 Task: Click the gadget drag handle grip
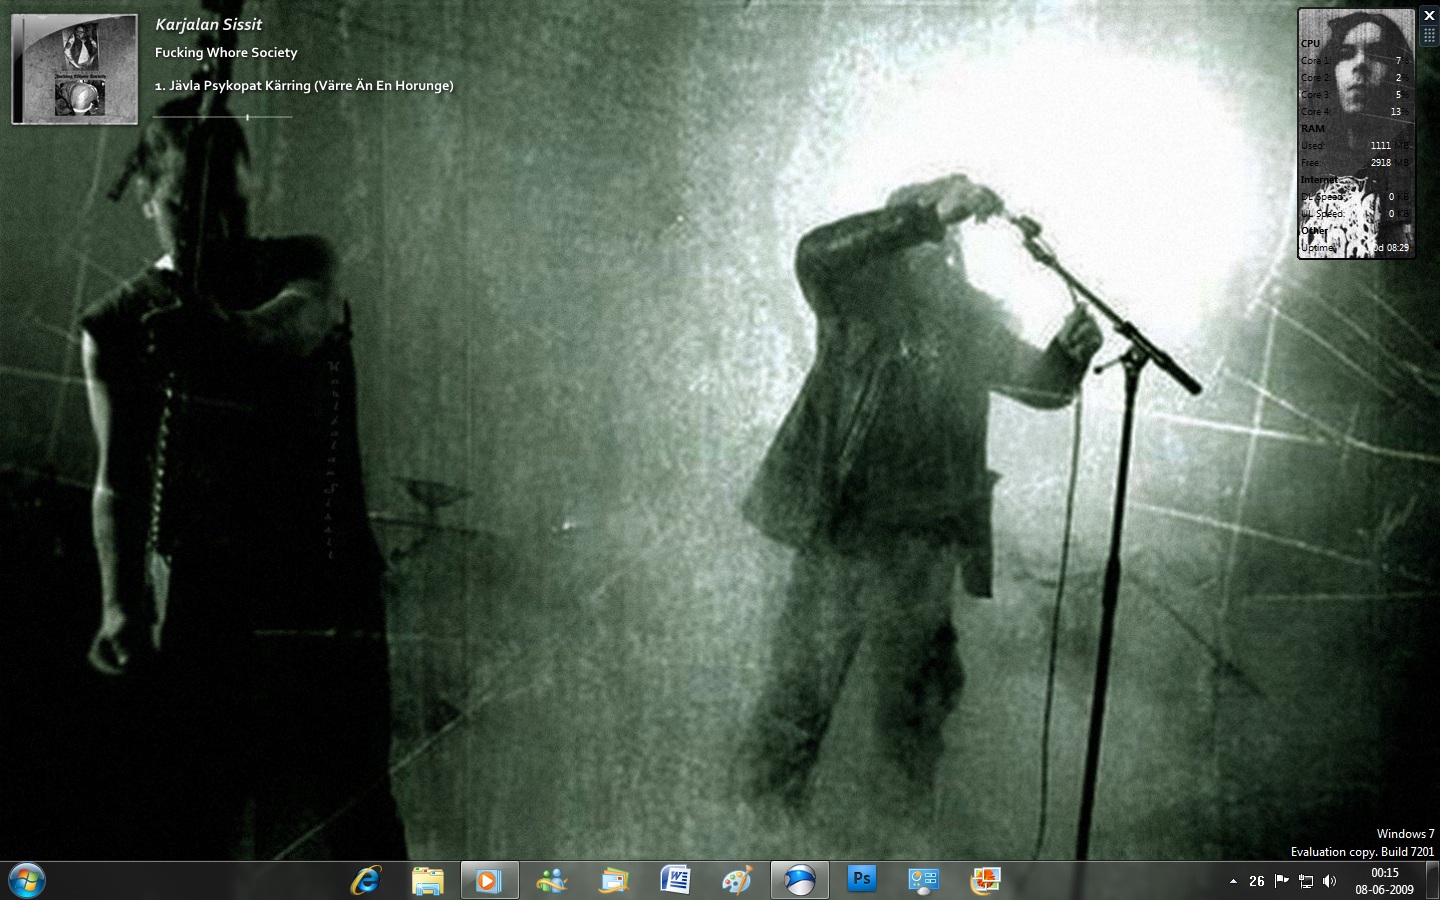pos(1429,35)
